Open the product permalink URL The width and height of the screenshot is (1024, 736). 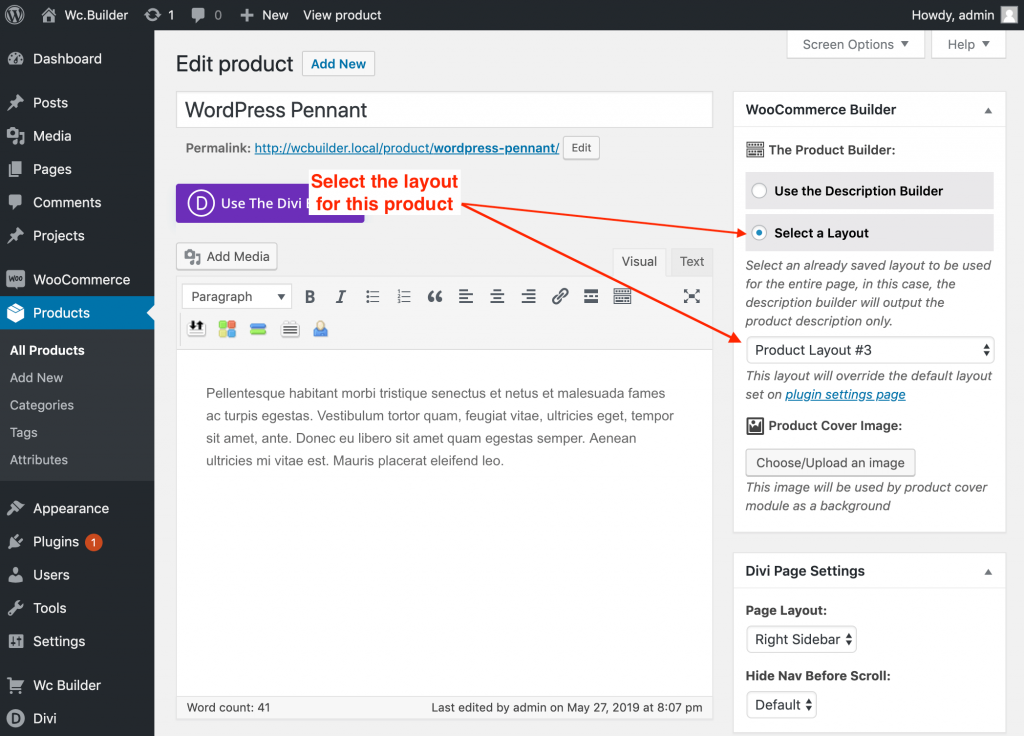point(407,148)
